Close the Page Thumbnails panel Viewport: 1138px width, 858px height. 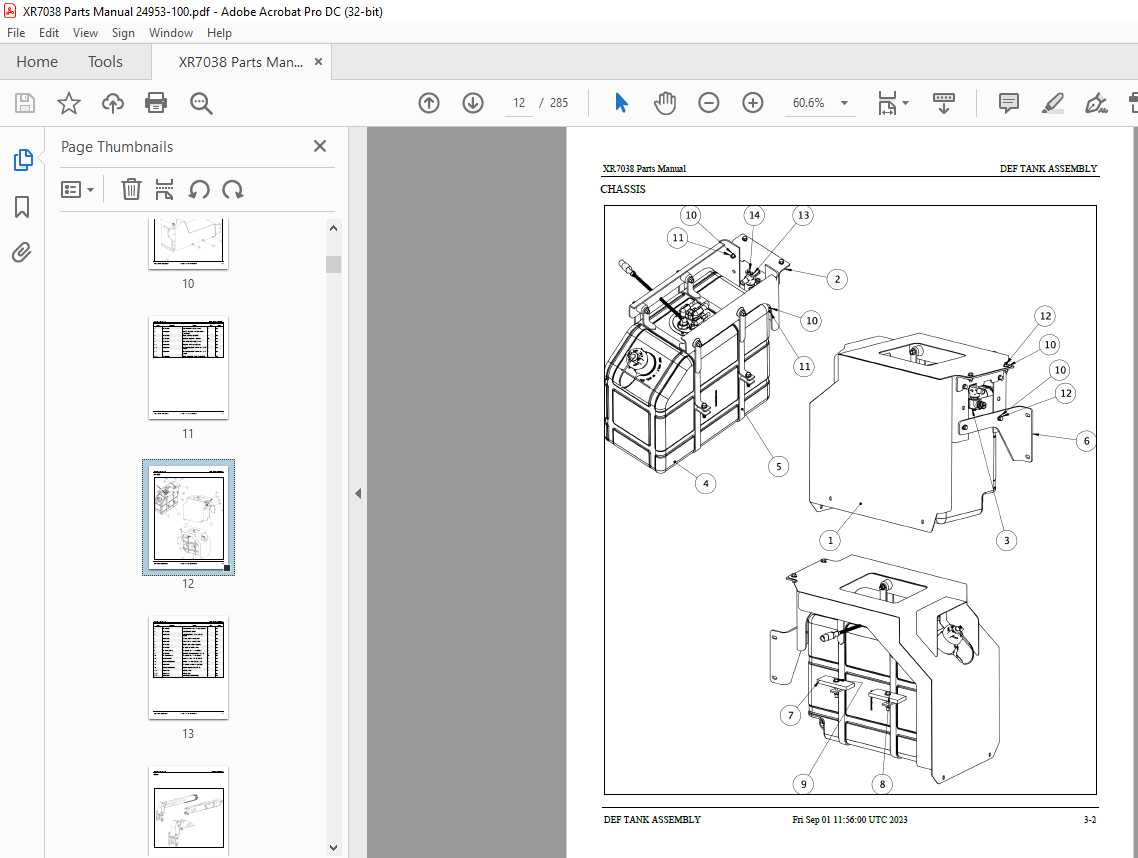[x=319, y=146]
